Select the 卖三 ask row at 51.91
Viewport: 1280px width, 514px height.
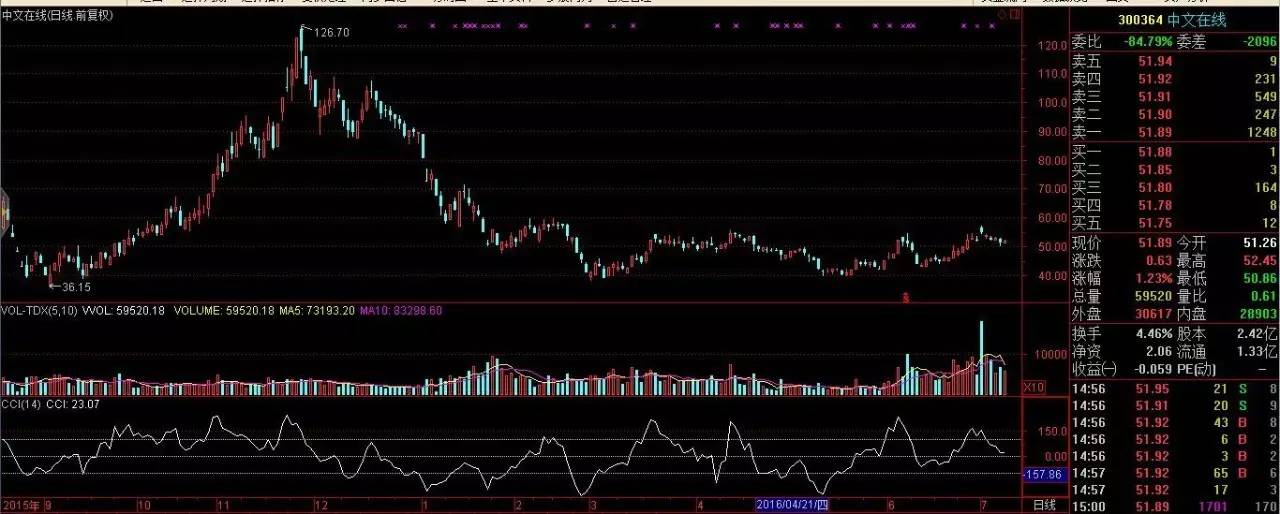coord(1175,97)
